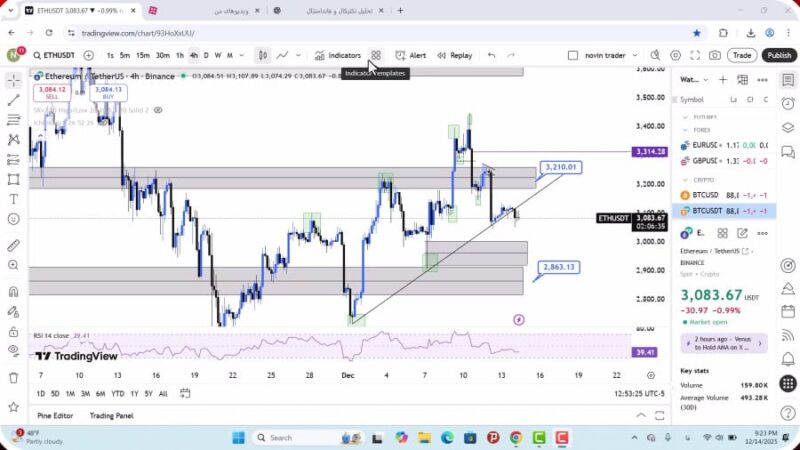
Task: Toggle the indicator visibility eye icon
Action: (x=13, y=350)
